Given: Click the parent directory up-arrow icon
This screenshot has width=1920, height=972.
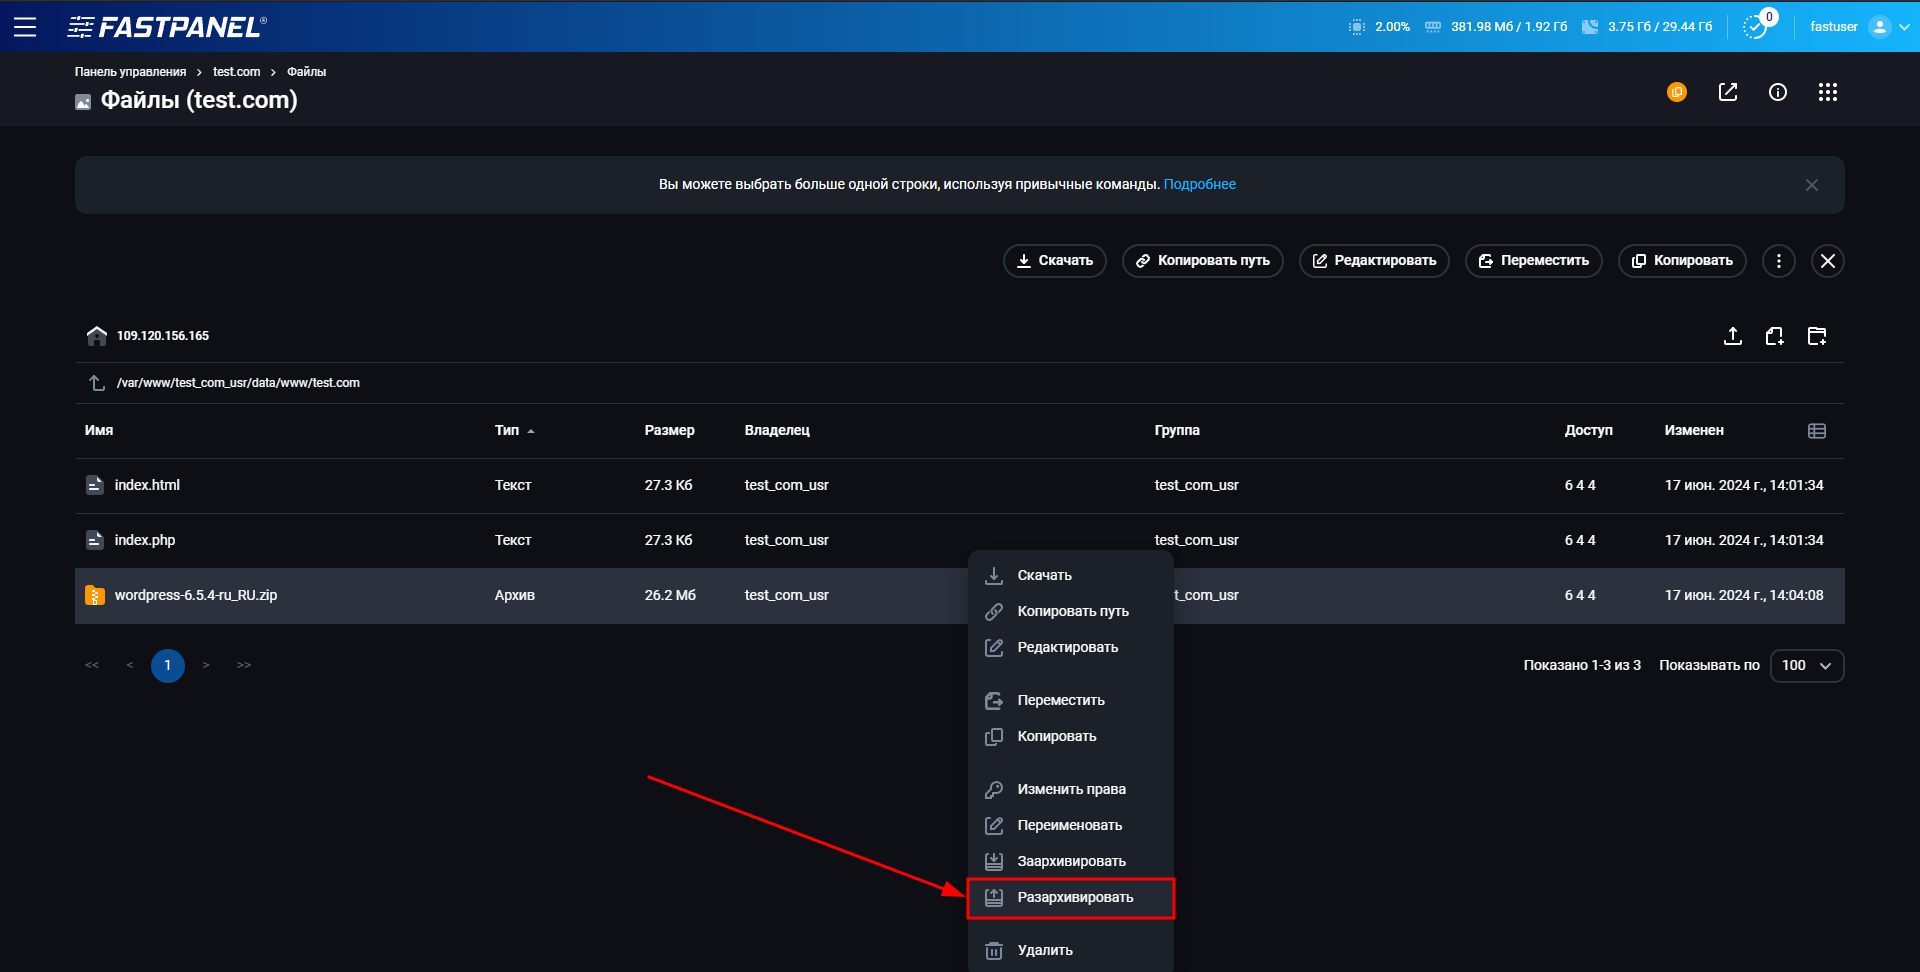Looking at the screenshot, I should pos(96,382).
